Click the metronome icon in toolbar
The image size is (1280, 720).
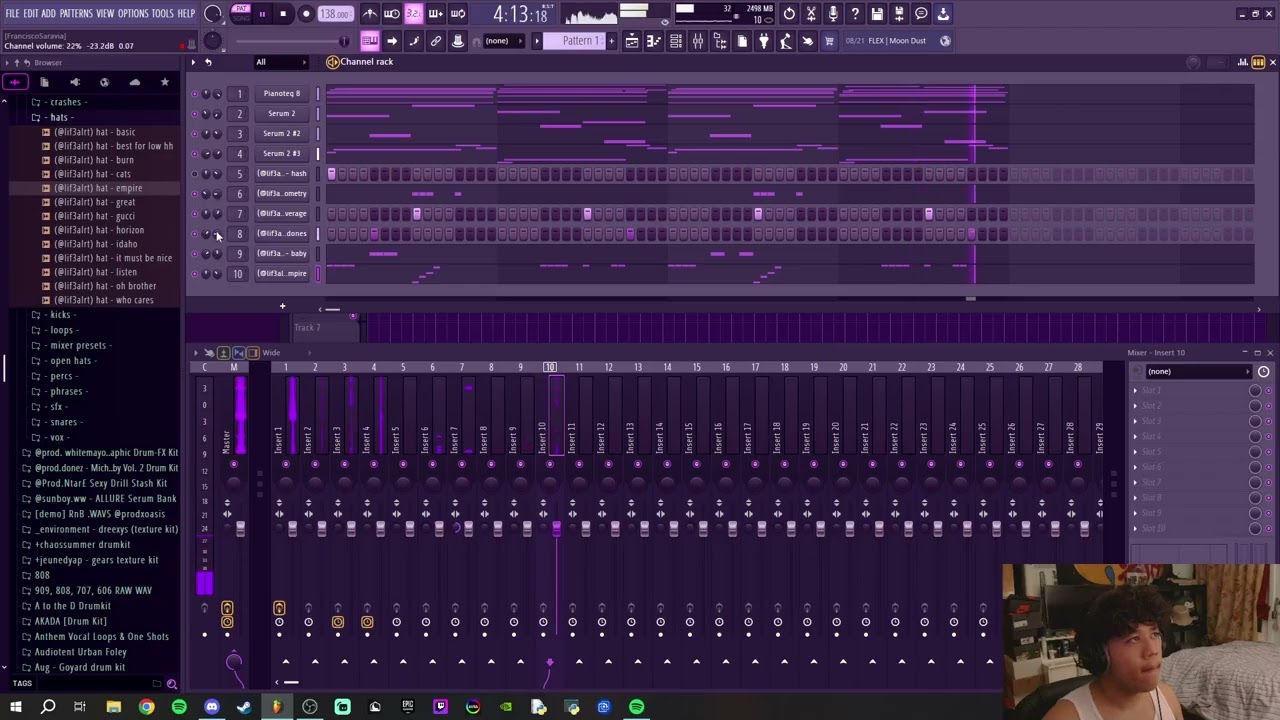[x=370, y=14]
